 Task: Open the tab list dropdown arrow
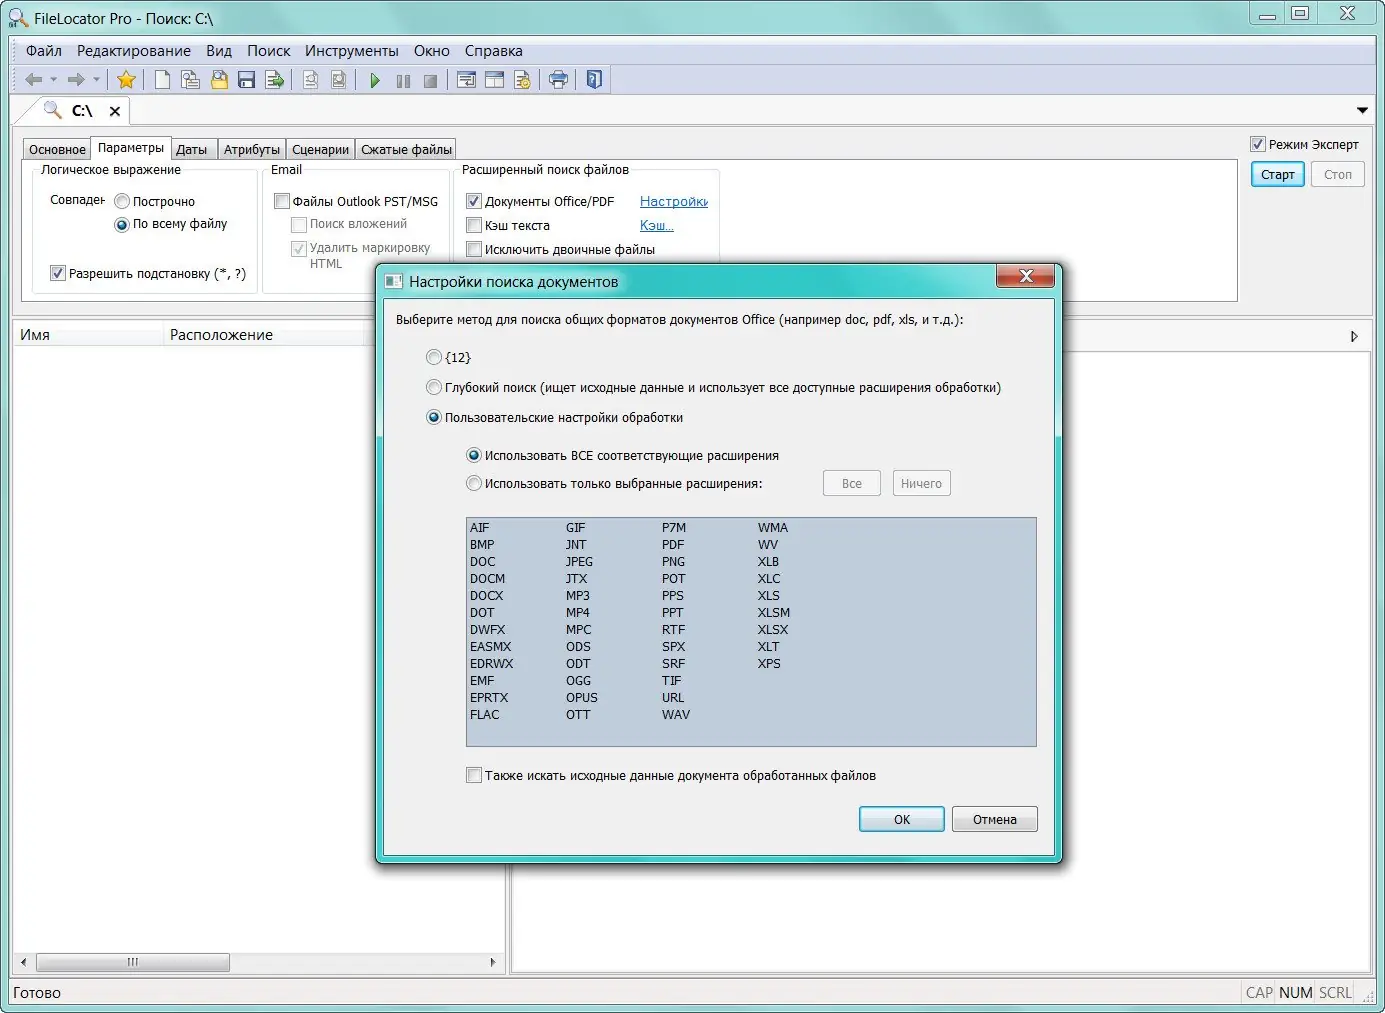(x=1362, y=110)
